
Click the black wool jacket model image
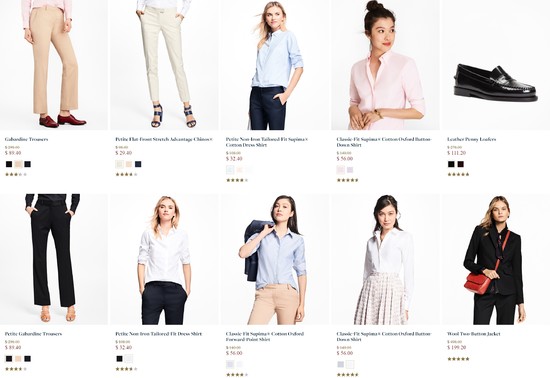496,259
